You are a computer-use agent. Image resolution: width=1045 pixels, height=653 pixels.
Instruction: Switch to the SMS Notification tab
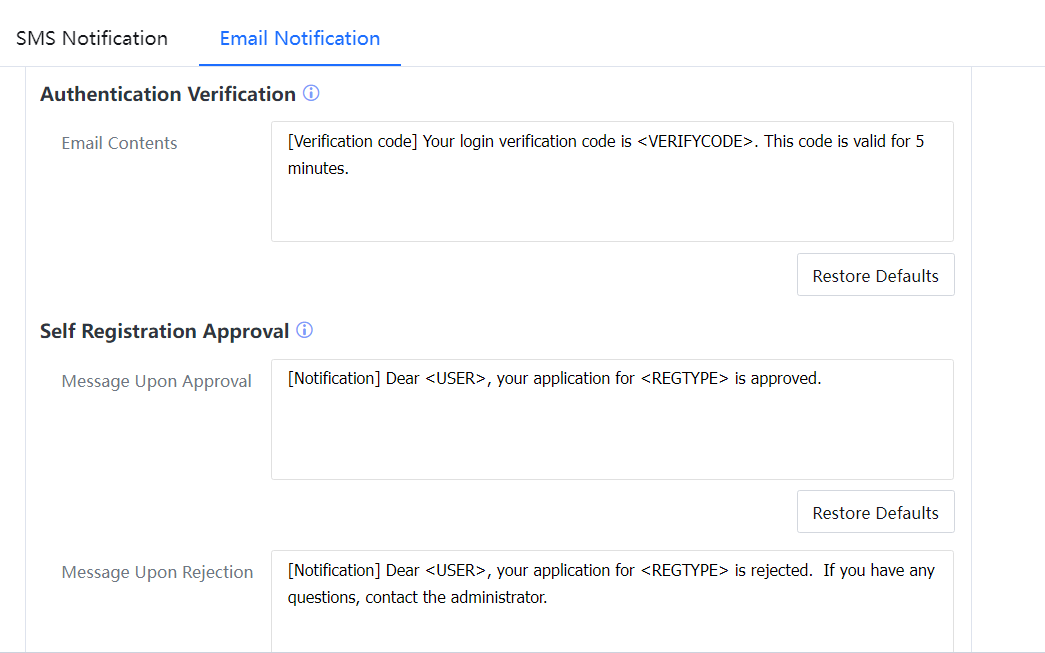pos(92,39)
